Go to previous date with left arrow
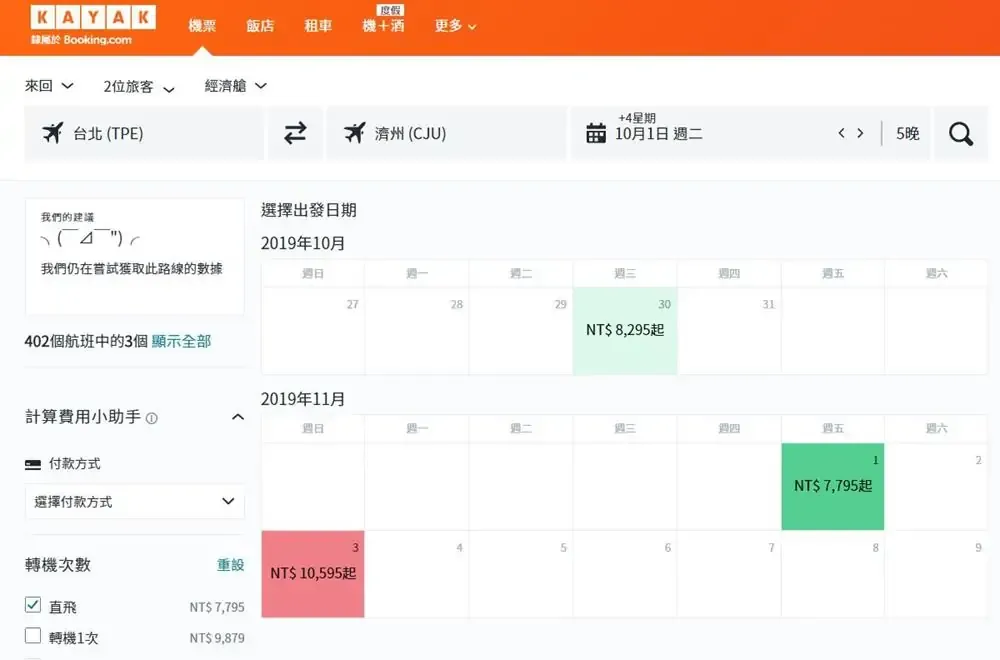 pos(842,133)
